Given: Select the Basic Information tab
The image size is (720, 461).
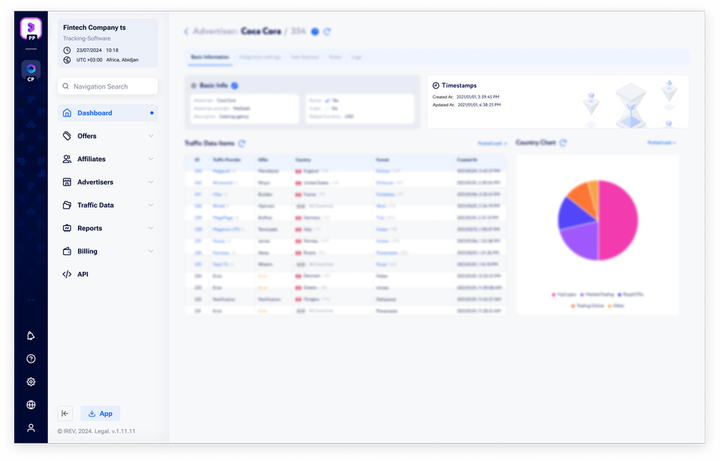Looking at the screenshot, I should pos(210,57).
